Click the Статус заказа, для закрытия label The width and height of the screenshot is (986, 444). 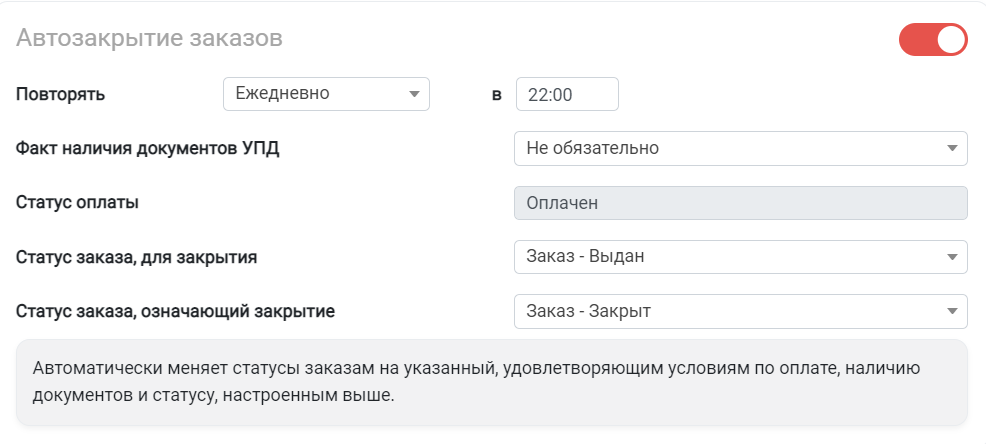click(x=136, y=257)
